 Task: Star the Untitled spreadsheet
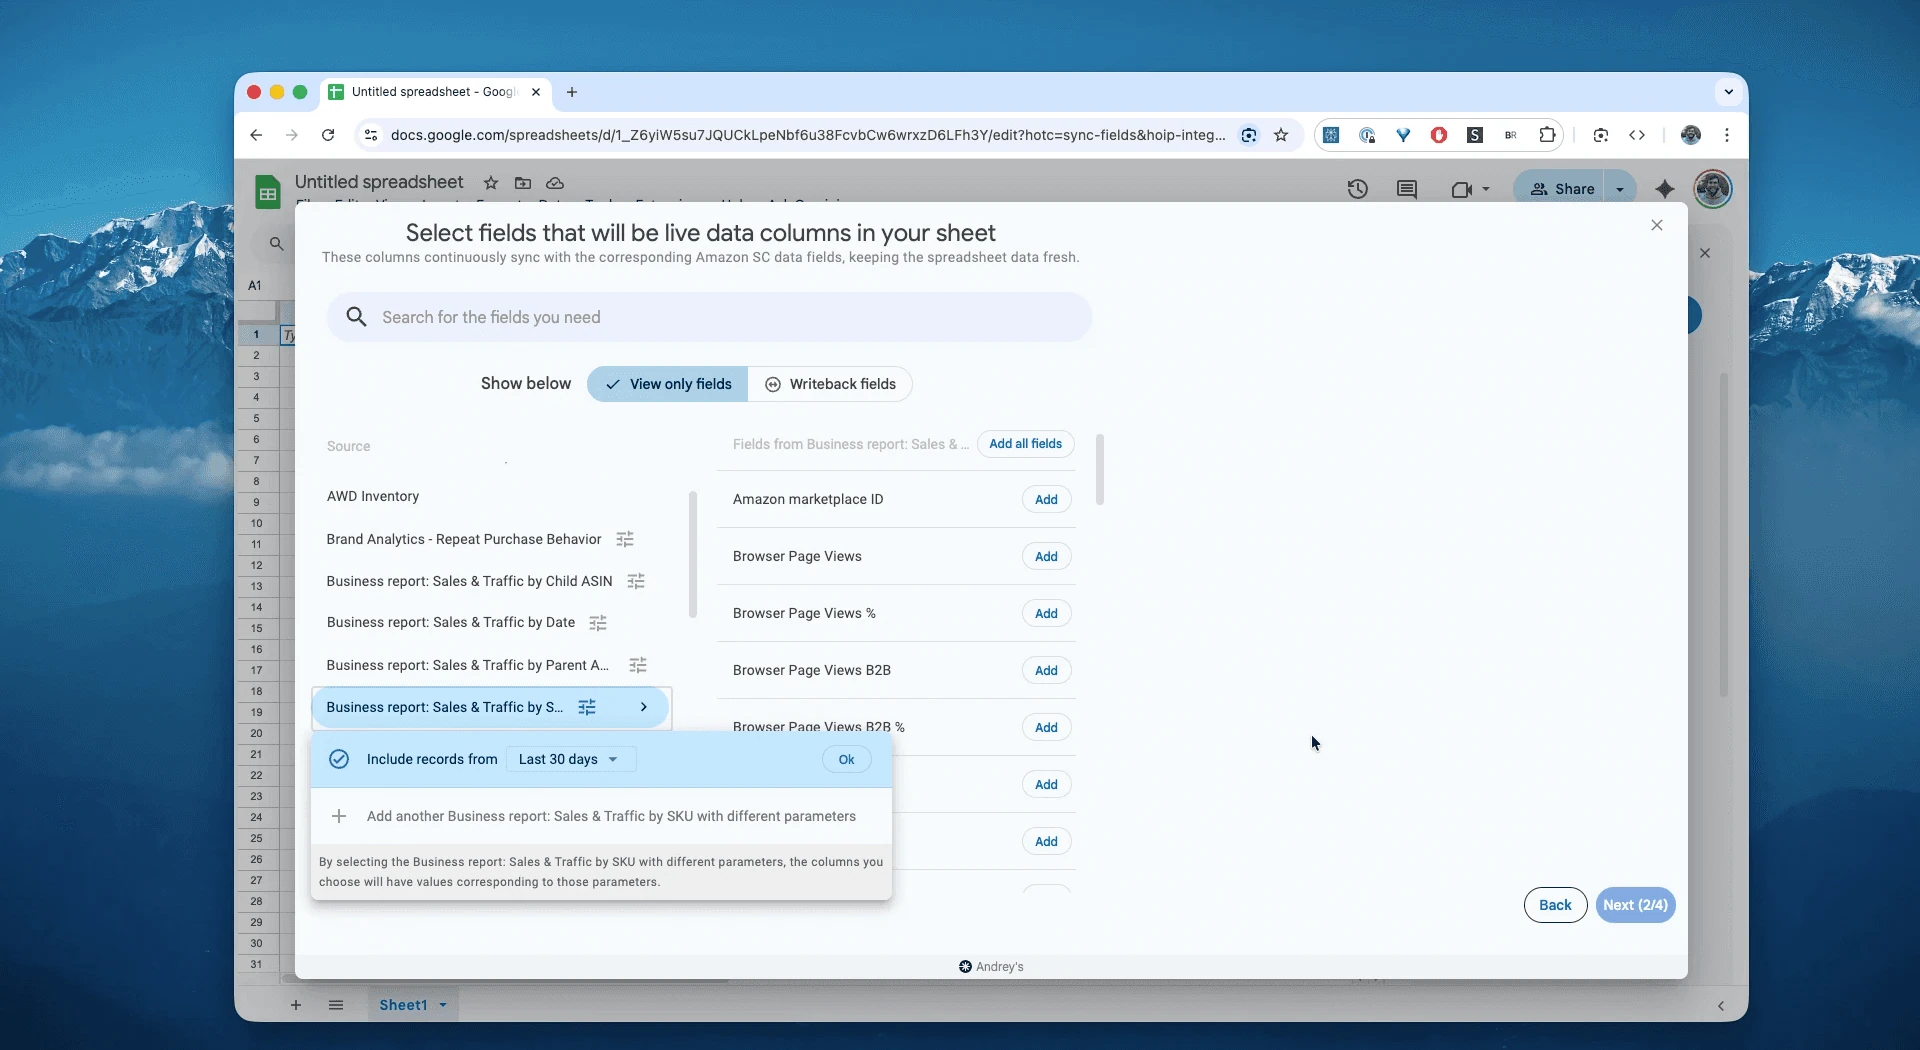[491, 183]
